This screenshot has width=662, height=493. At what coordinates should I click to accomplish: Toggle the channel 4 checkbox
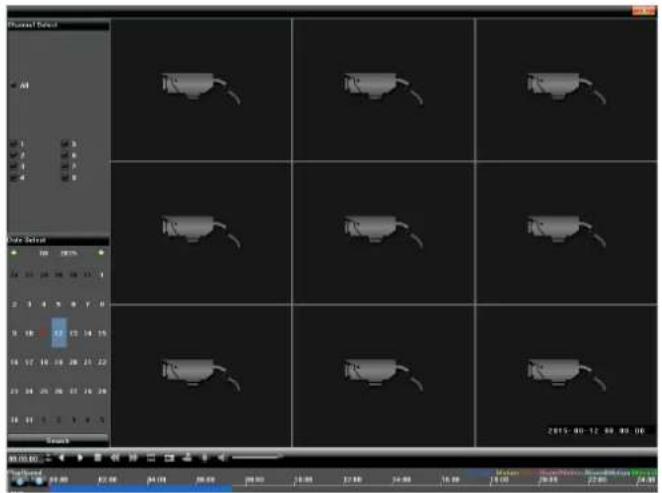click(14, 178)
